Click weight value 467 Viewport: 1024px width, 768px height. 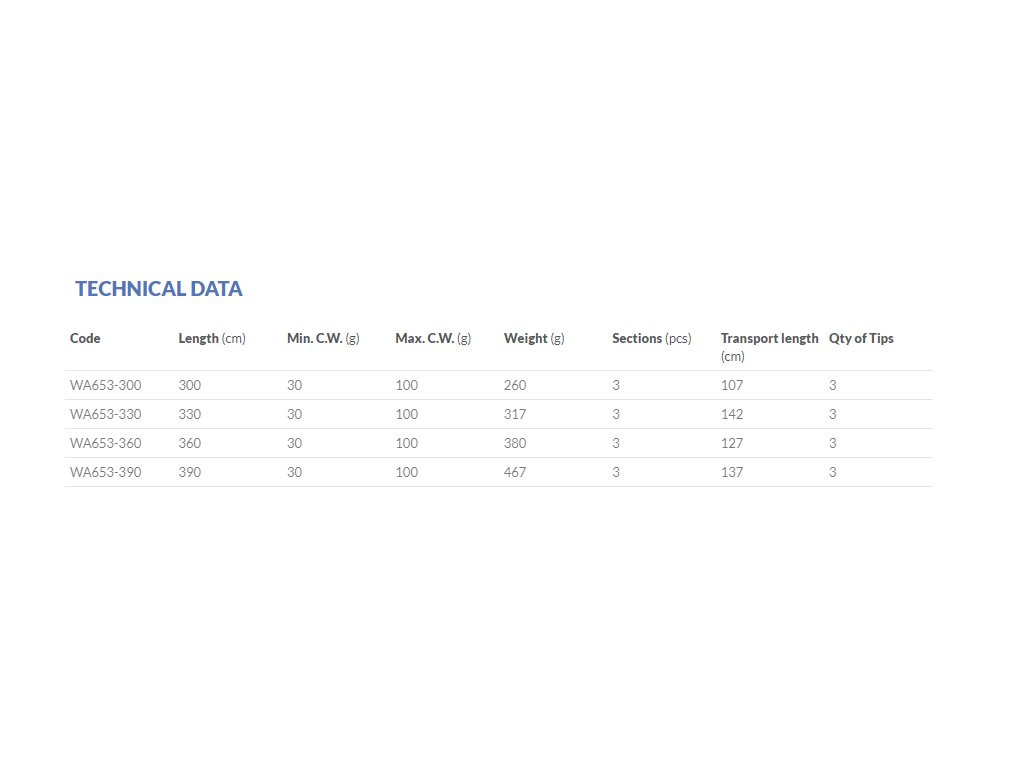point(515,472)
